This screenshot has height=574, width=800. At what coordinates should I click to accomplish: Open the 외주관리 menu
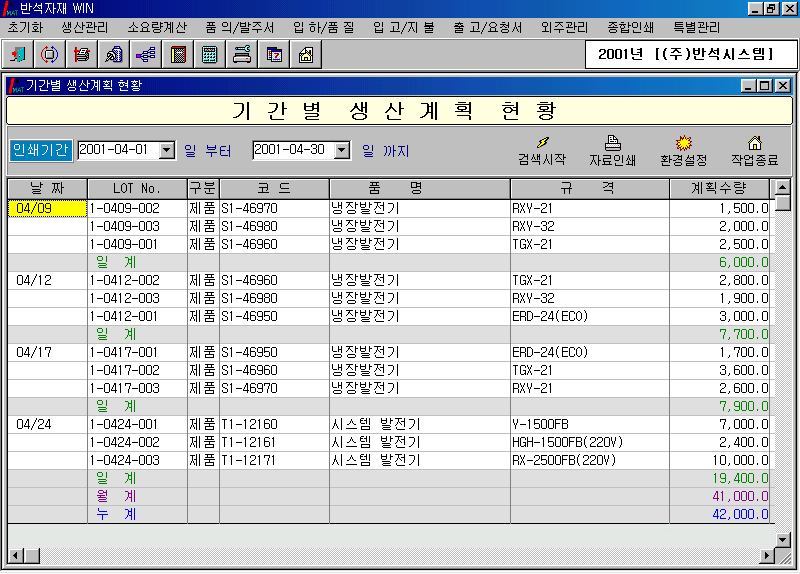(564, 27)
